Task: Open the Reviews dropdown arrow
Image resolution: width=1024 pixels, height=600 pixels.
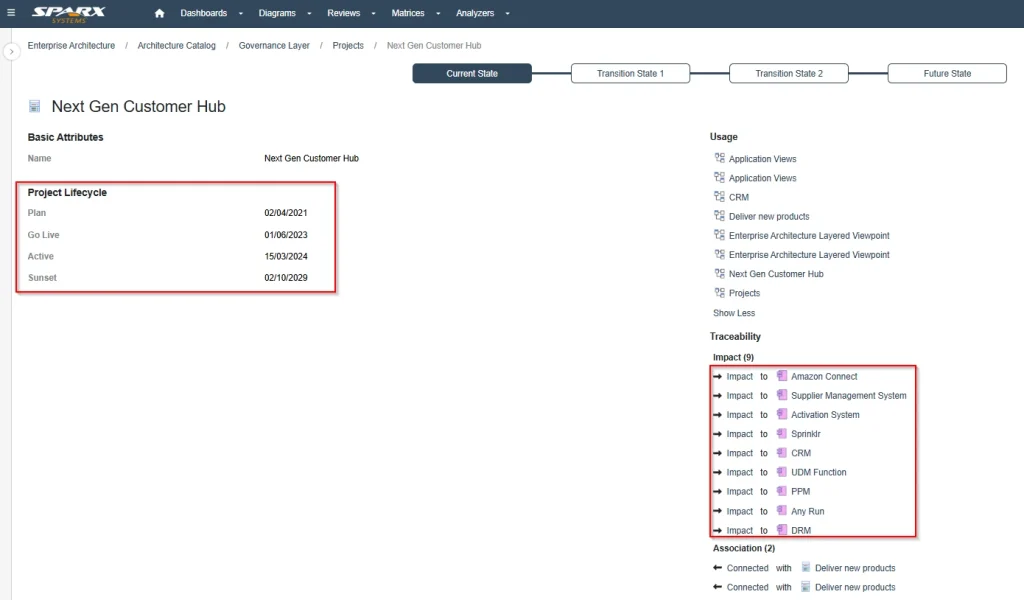Action: 374,14
